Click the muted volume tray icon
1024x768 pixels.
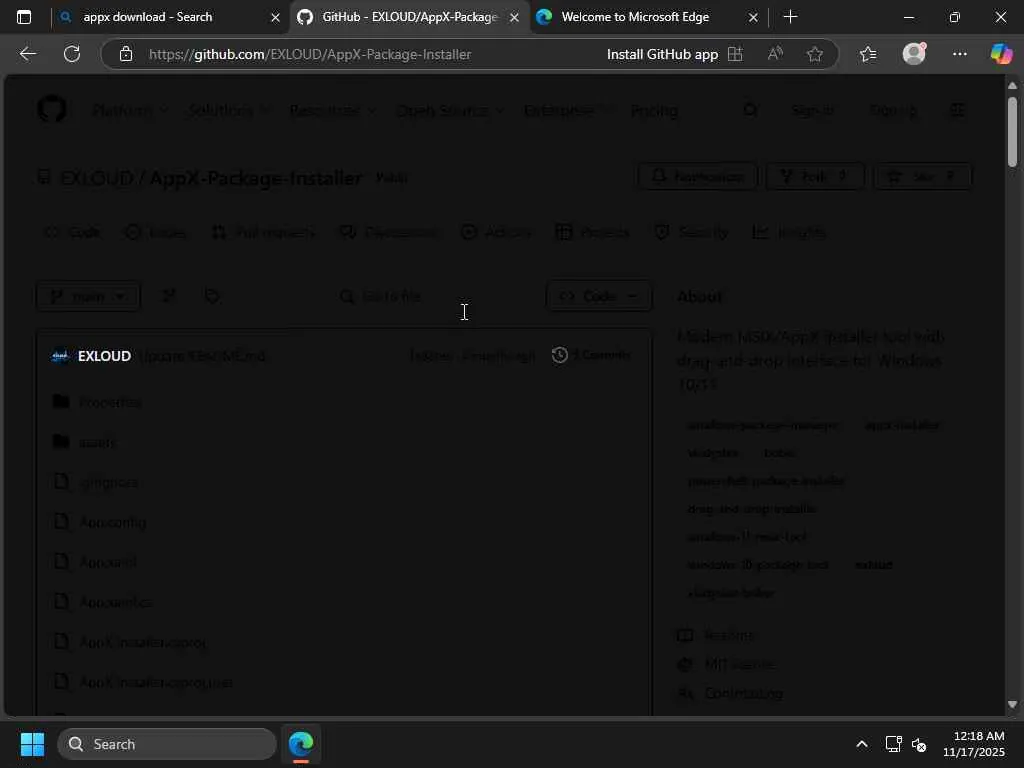point(919,744)
